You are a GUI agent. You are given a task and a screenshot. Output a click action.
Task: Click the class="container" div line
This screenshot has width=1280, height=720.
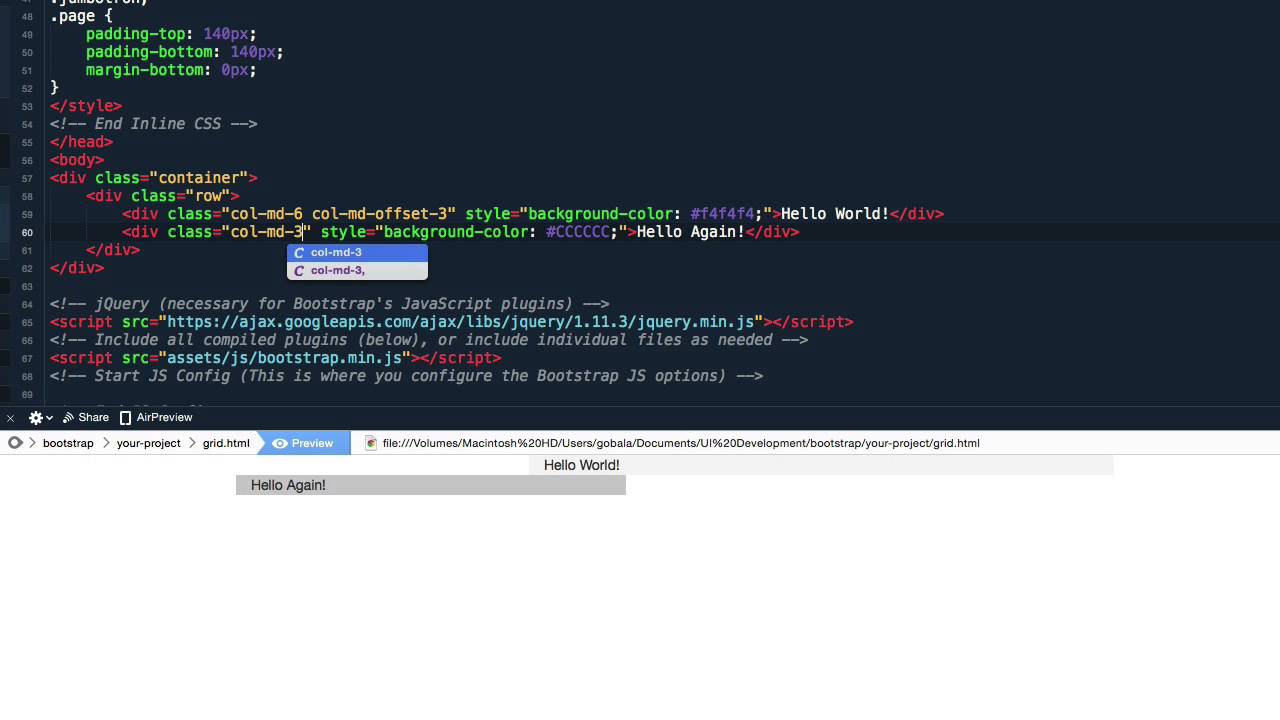click(x=154, y=178)
